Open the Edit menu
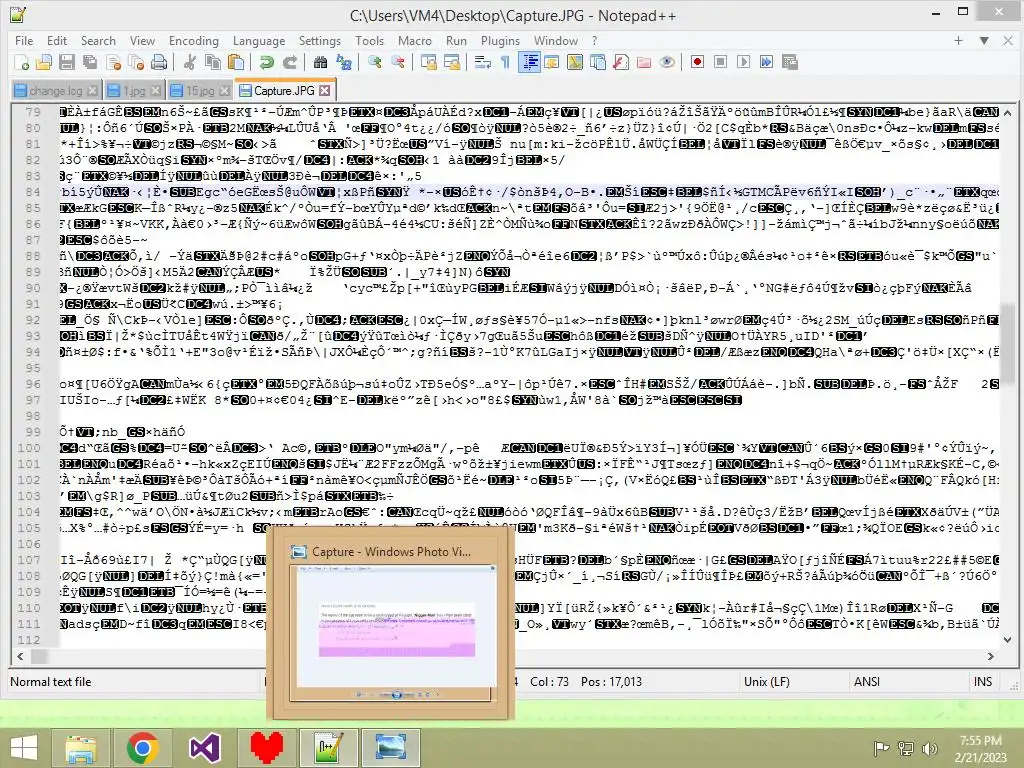Image resolution: width=1024 pixels, height=768 pixels. pos(57,40)
